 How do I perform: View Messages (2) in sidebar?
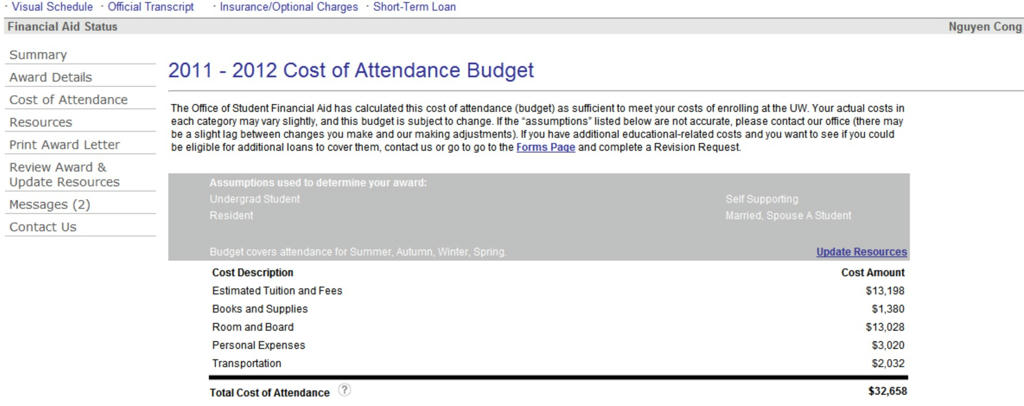[50, 204]
